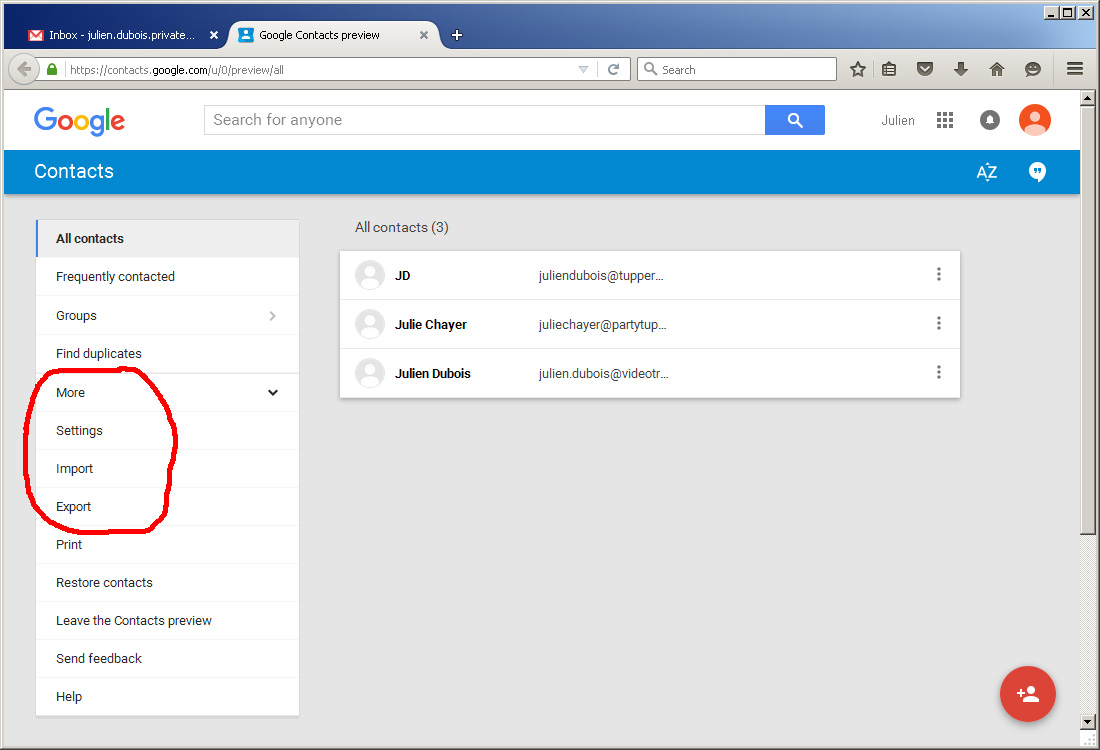Select Frequently contacted in sidebar
Image resolution: width=1100 pixels, height=750 pixels.
click(x=115, y=277)
